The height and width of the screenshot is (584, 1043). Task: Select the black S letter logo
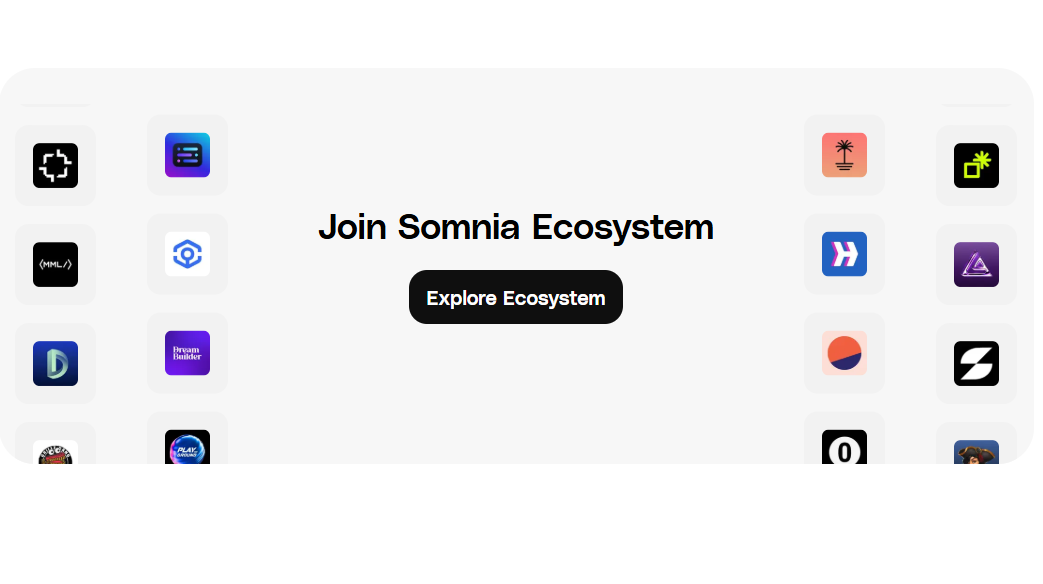(976, 363)
